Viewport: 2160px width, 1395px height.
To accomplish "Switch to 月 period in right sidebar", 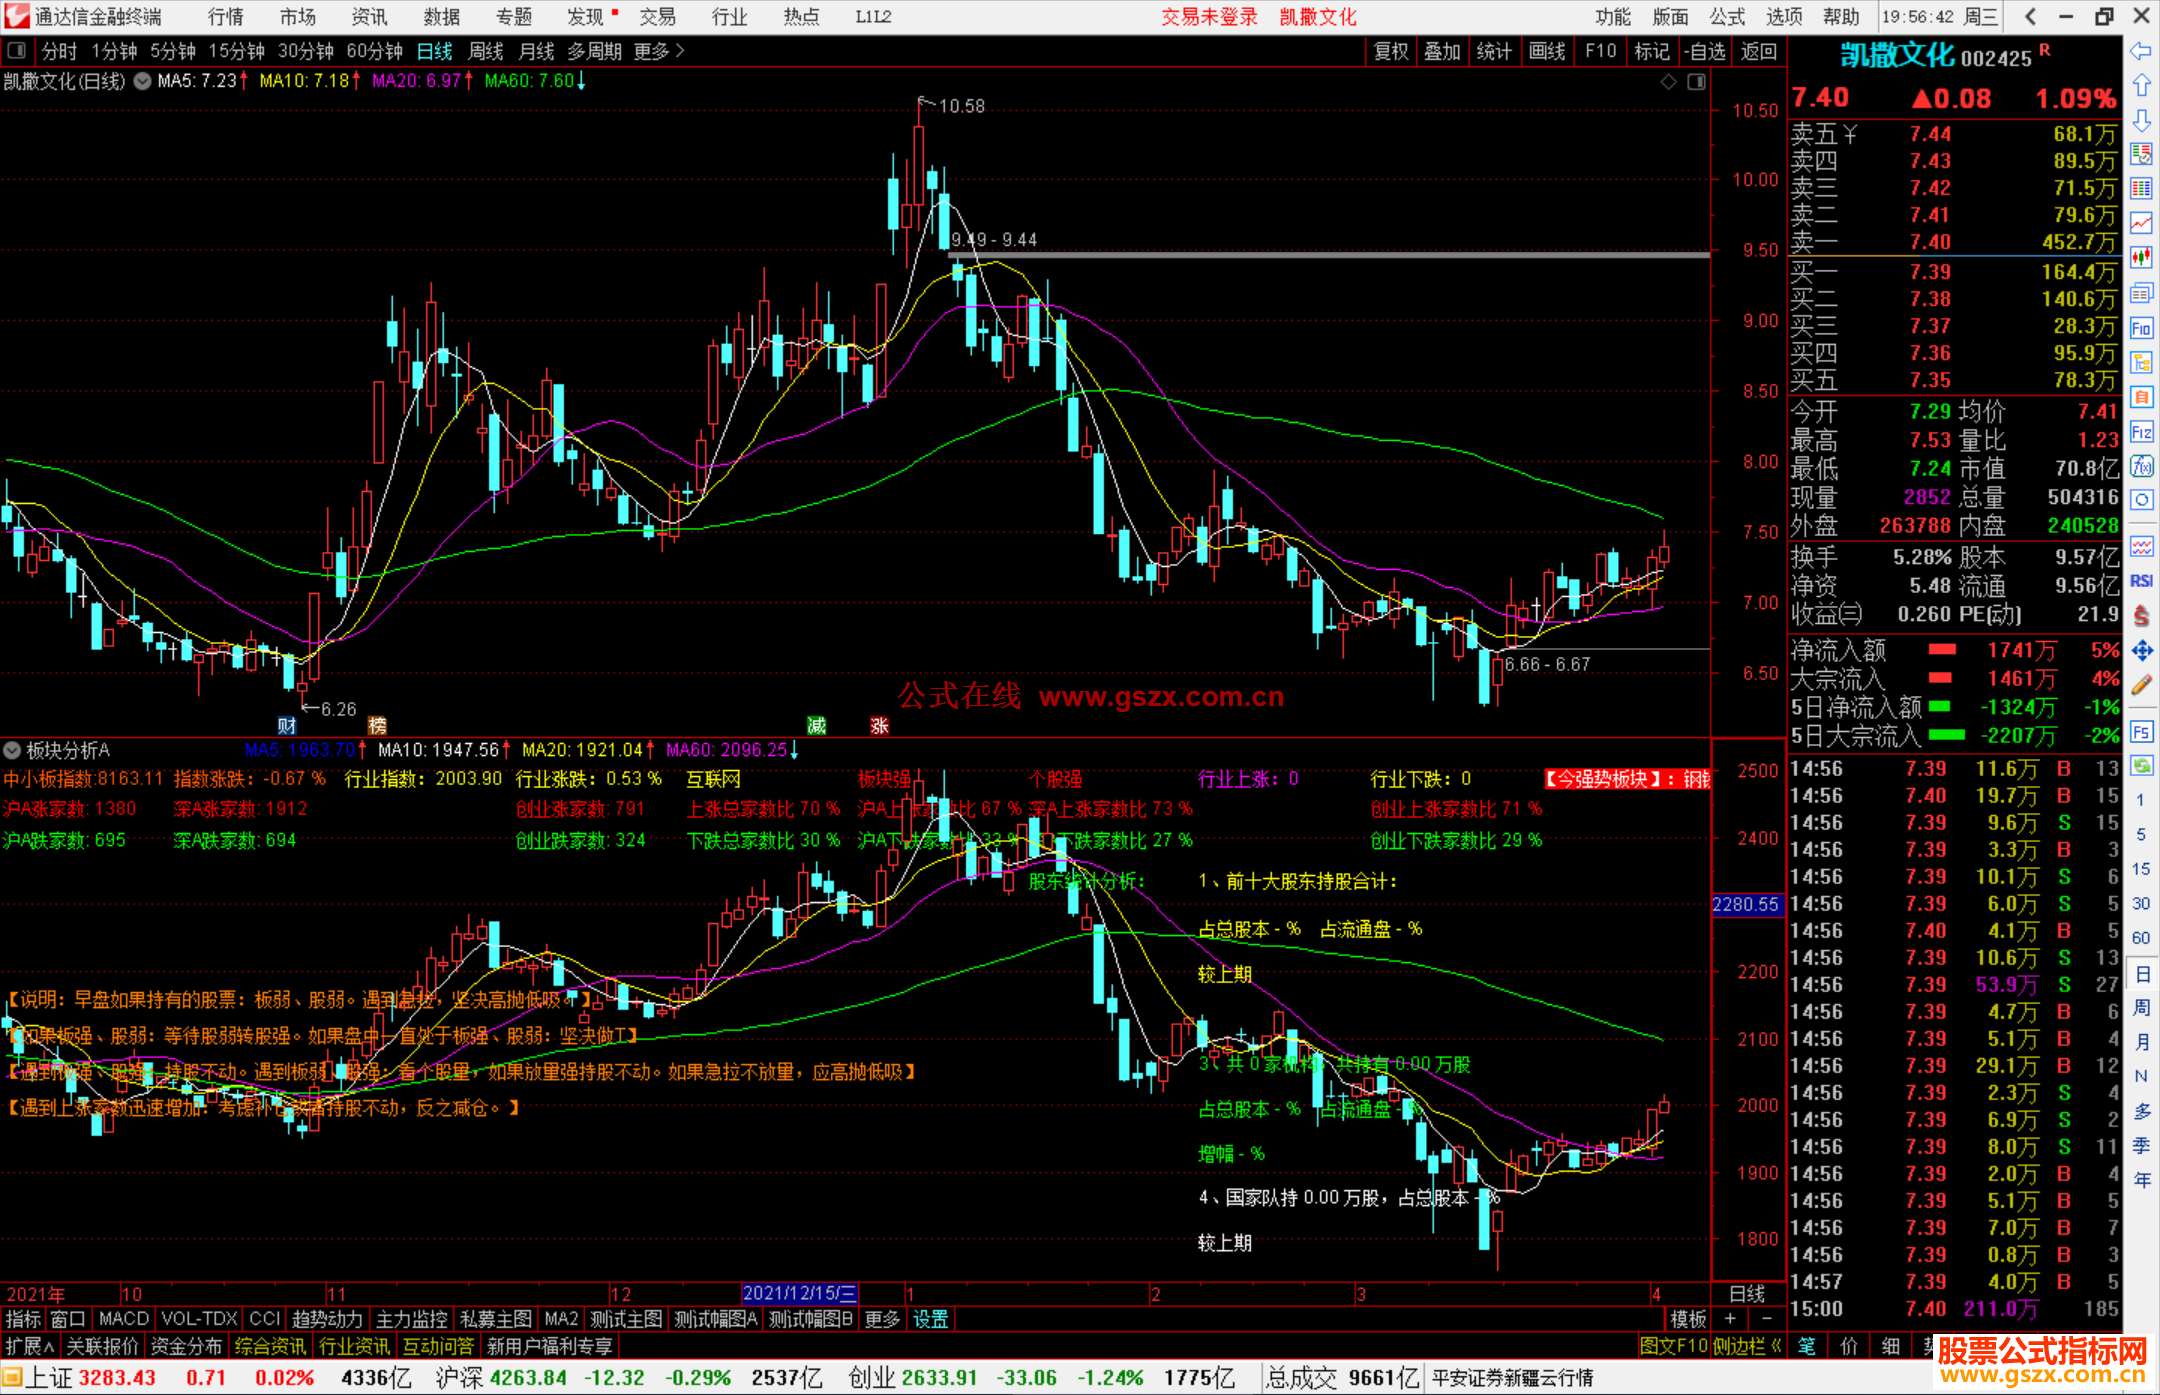I will point(2141,1042).
